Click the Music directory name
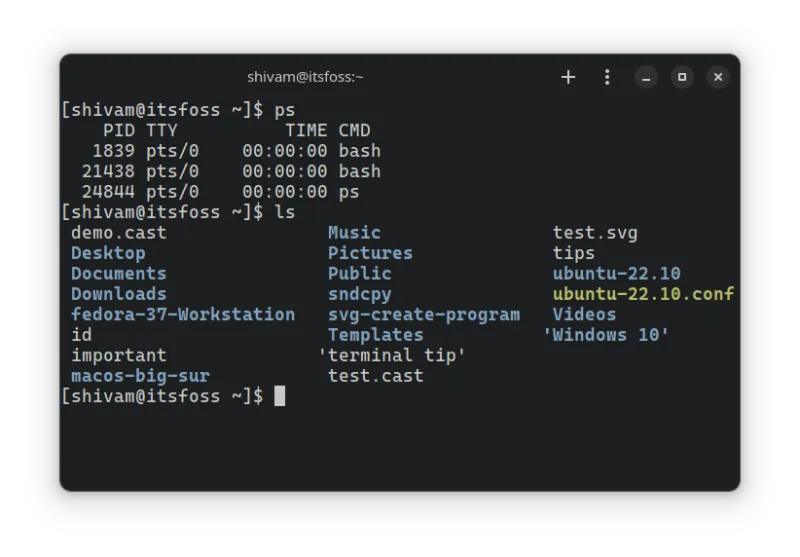This screenshot has width=800, height=557. (x=355, y=233)
